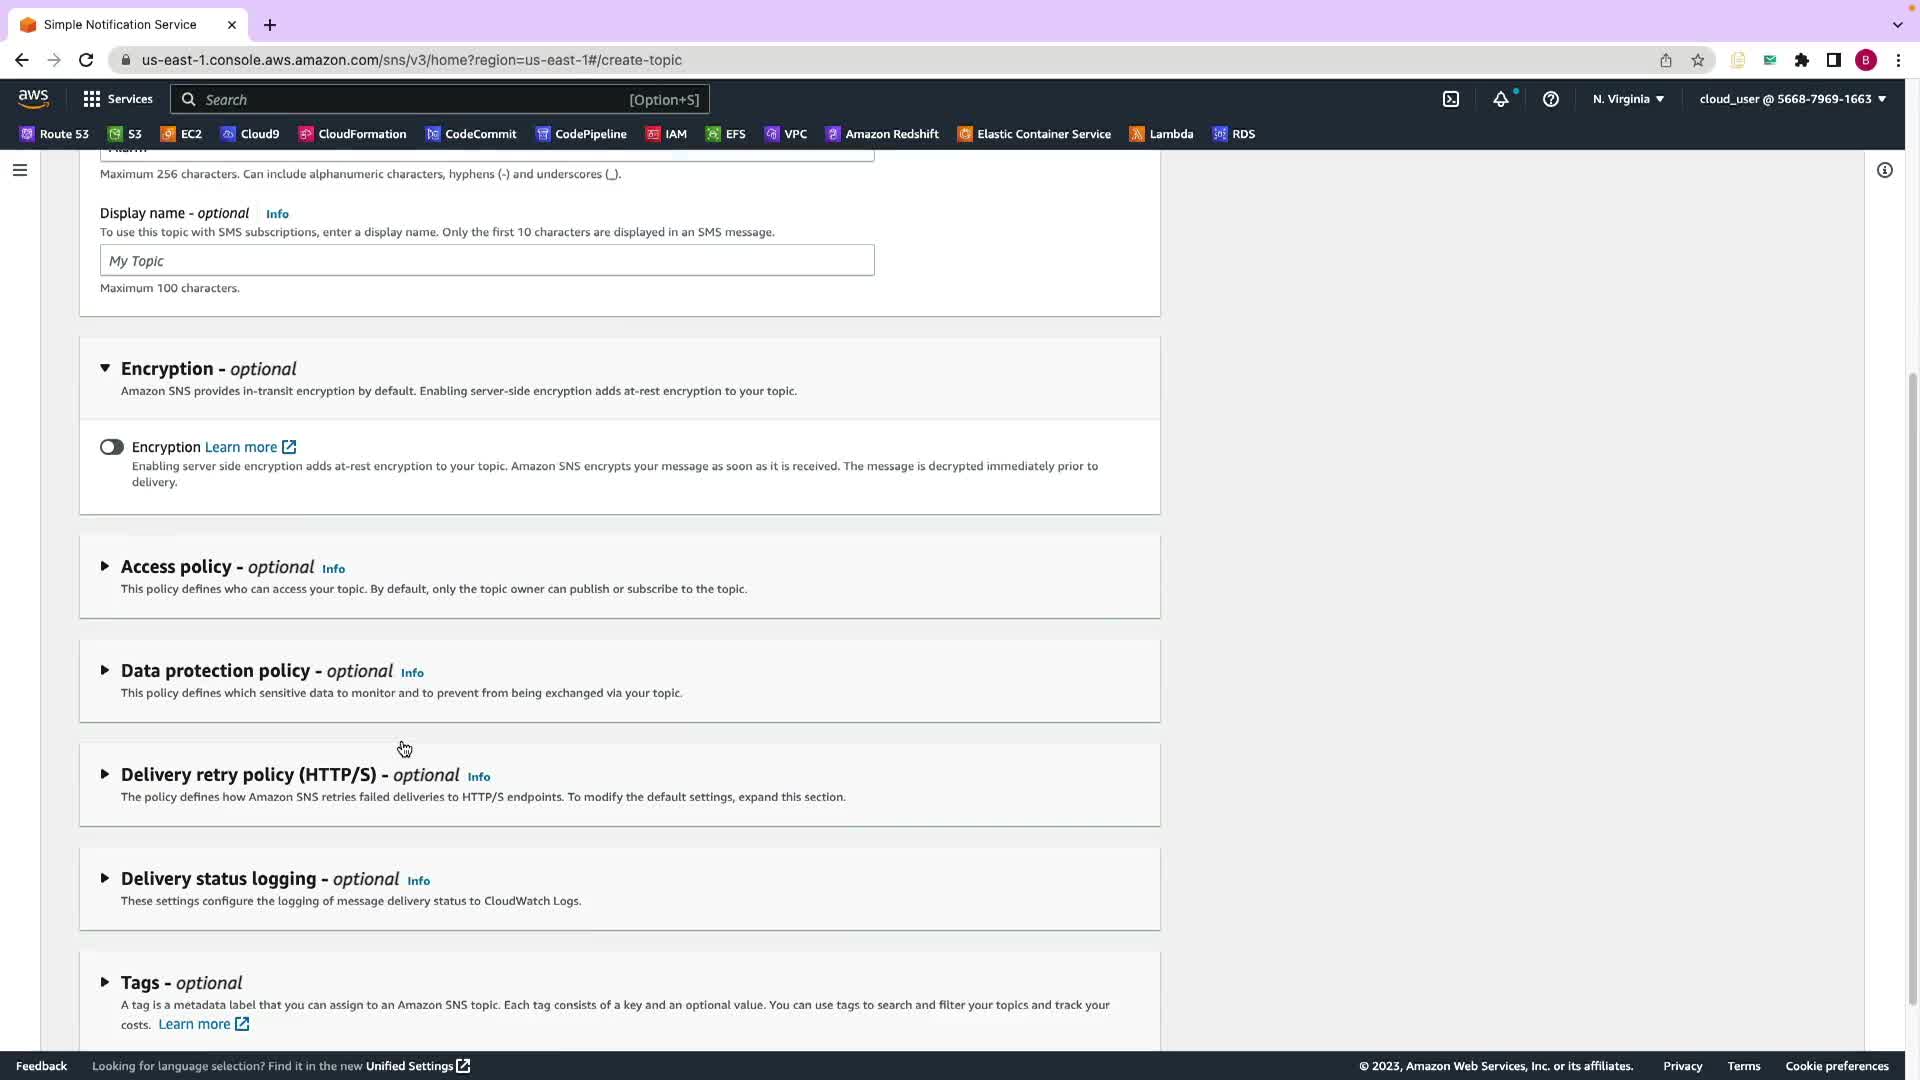Open the N. Virginia region dropdown
This screenshot has height=1080, width=1920.
click(x=1628, y=99)
